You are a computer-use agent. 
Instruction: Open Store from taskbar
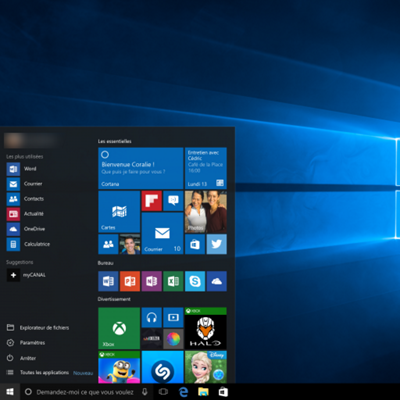point(223,392)
